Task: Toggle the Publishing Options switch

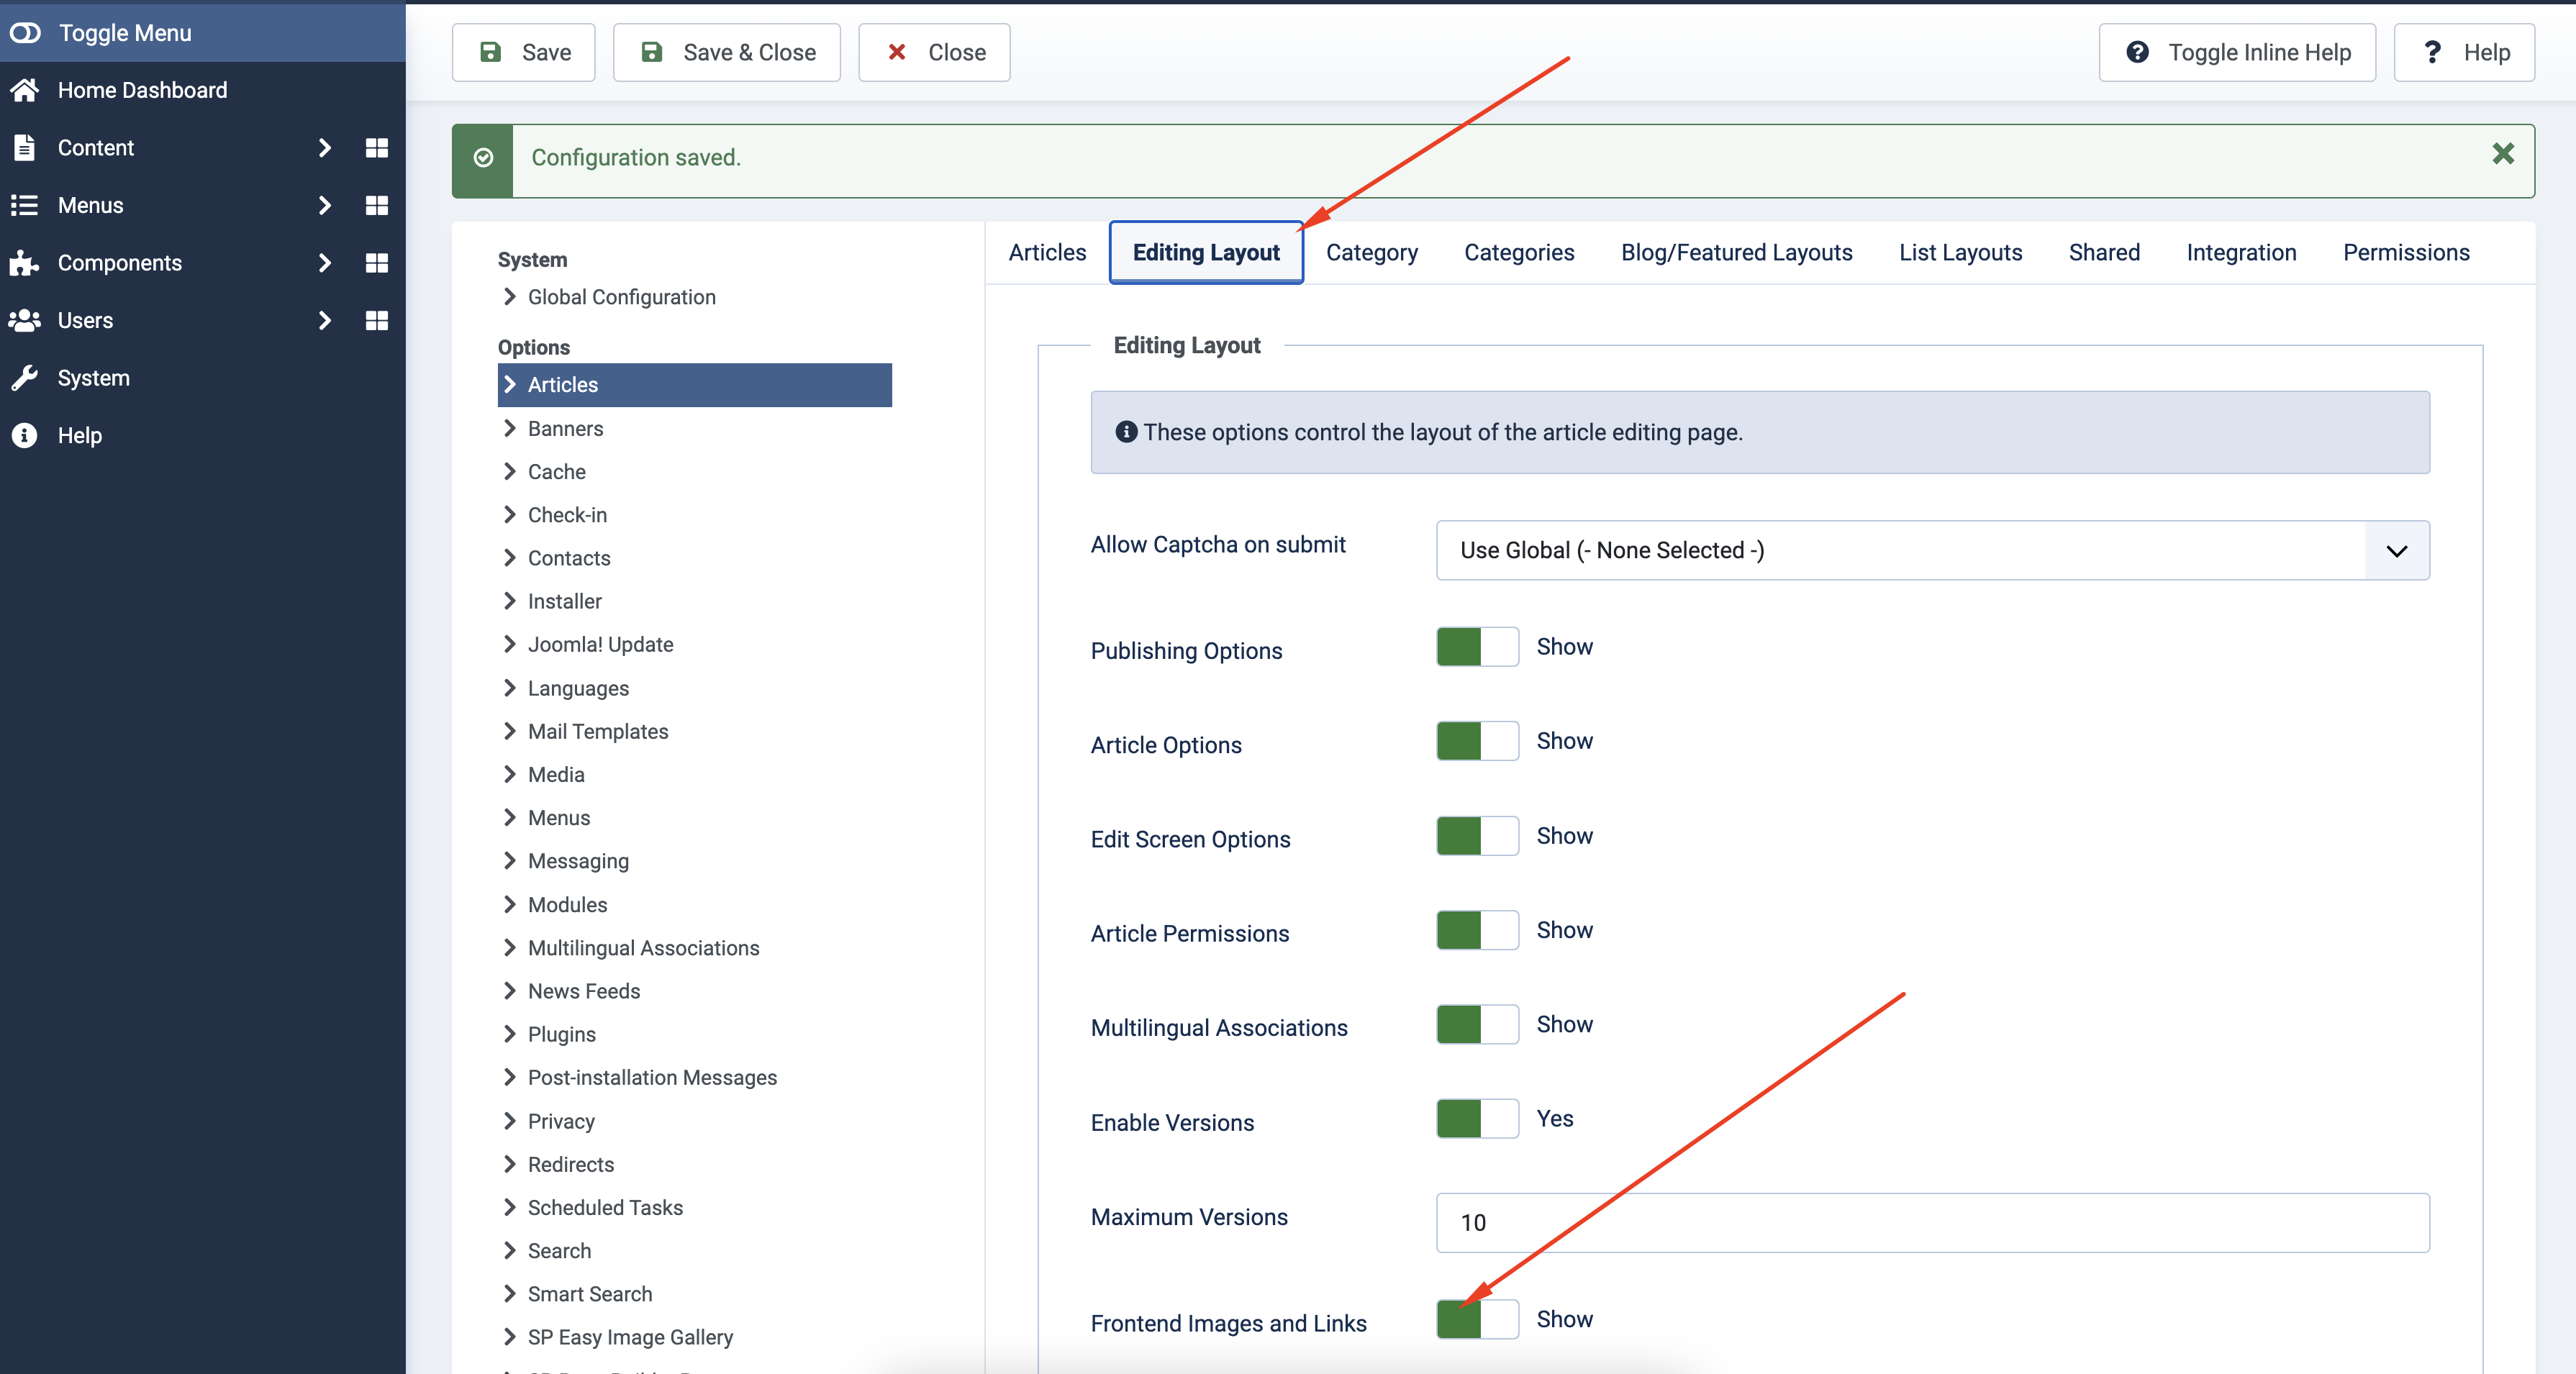Action: [x=1477, y=647]
